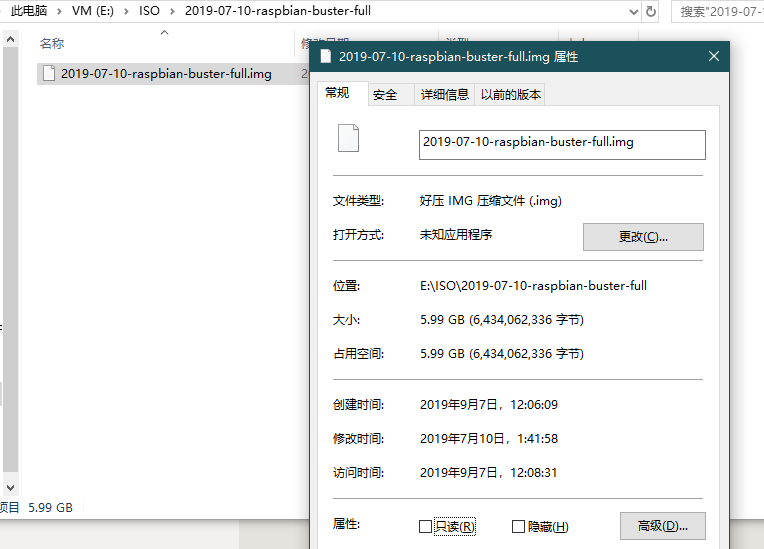The height and width of the screenshot is (549, 764).
Task: Open the 详细信息 tab
Action: [x=444, y=95]
